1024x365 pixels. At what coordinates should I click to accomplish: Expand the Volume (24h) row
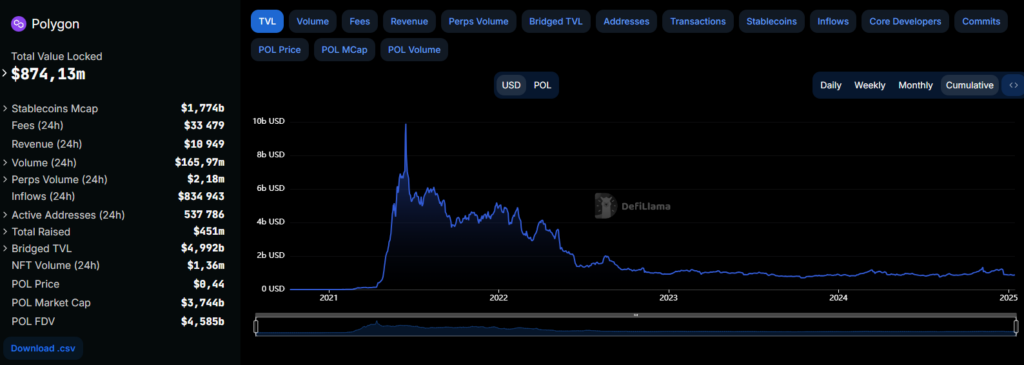coord(5,163)
